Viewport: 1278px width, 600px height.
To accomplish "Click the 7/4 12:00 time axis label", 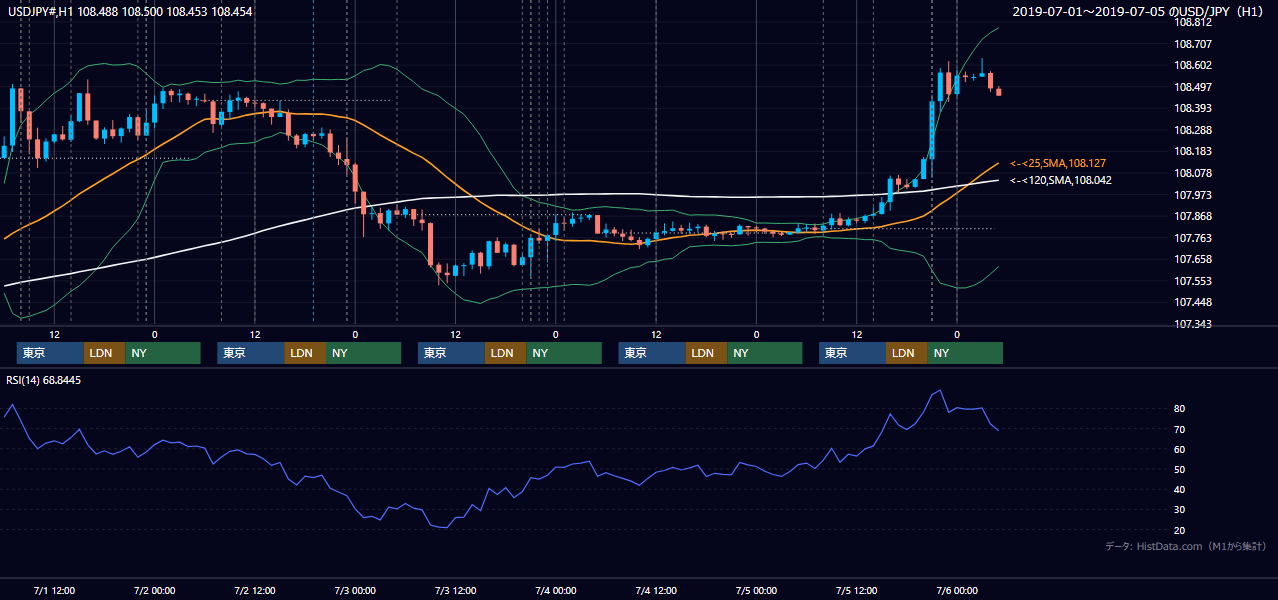I will 656,590.
